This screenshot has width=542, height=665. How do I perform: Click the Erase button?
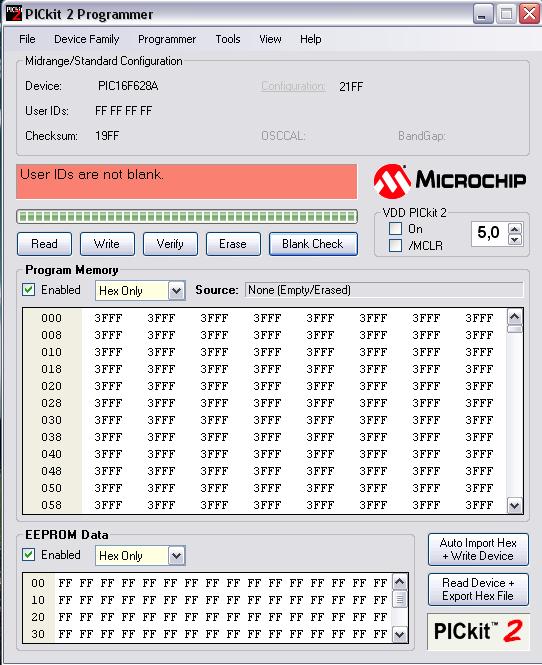[x=233, y=244]
